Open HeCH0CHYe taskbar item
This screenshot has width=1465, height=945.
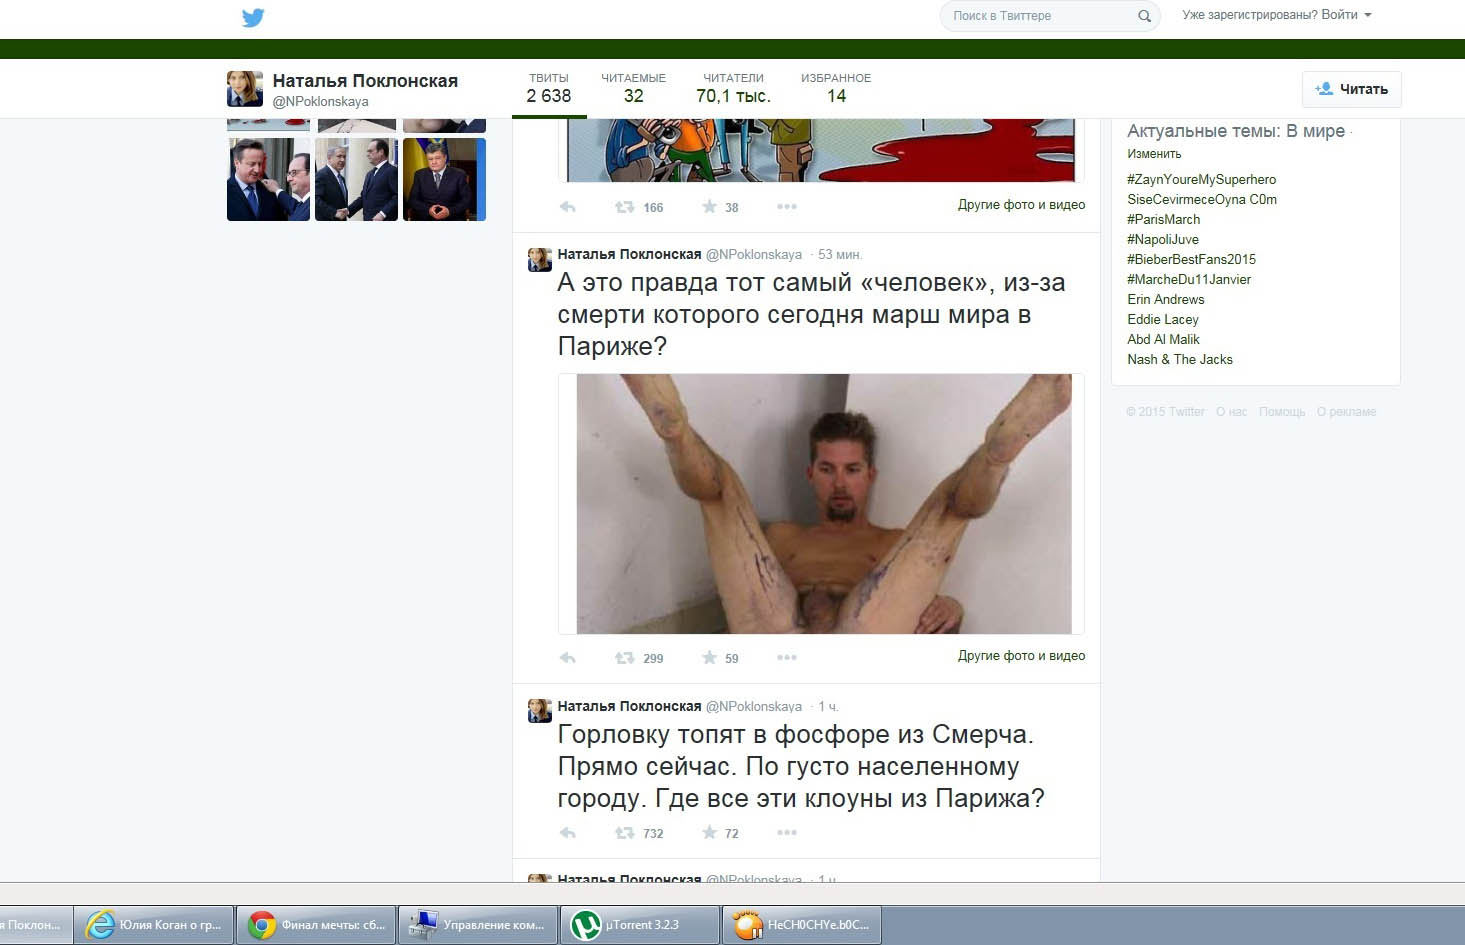pos(802,925)
